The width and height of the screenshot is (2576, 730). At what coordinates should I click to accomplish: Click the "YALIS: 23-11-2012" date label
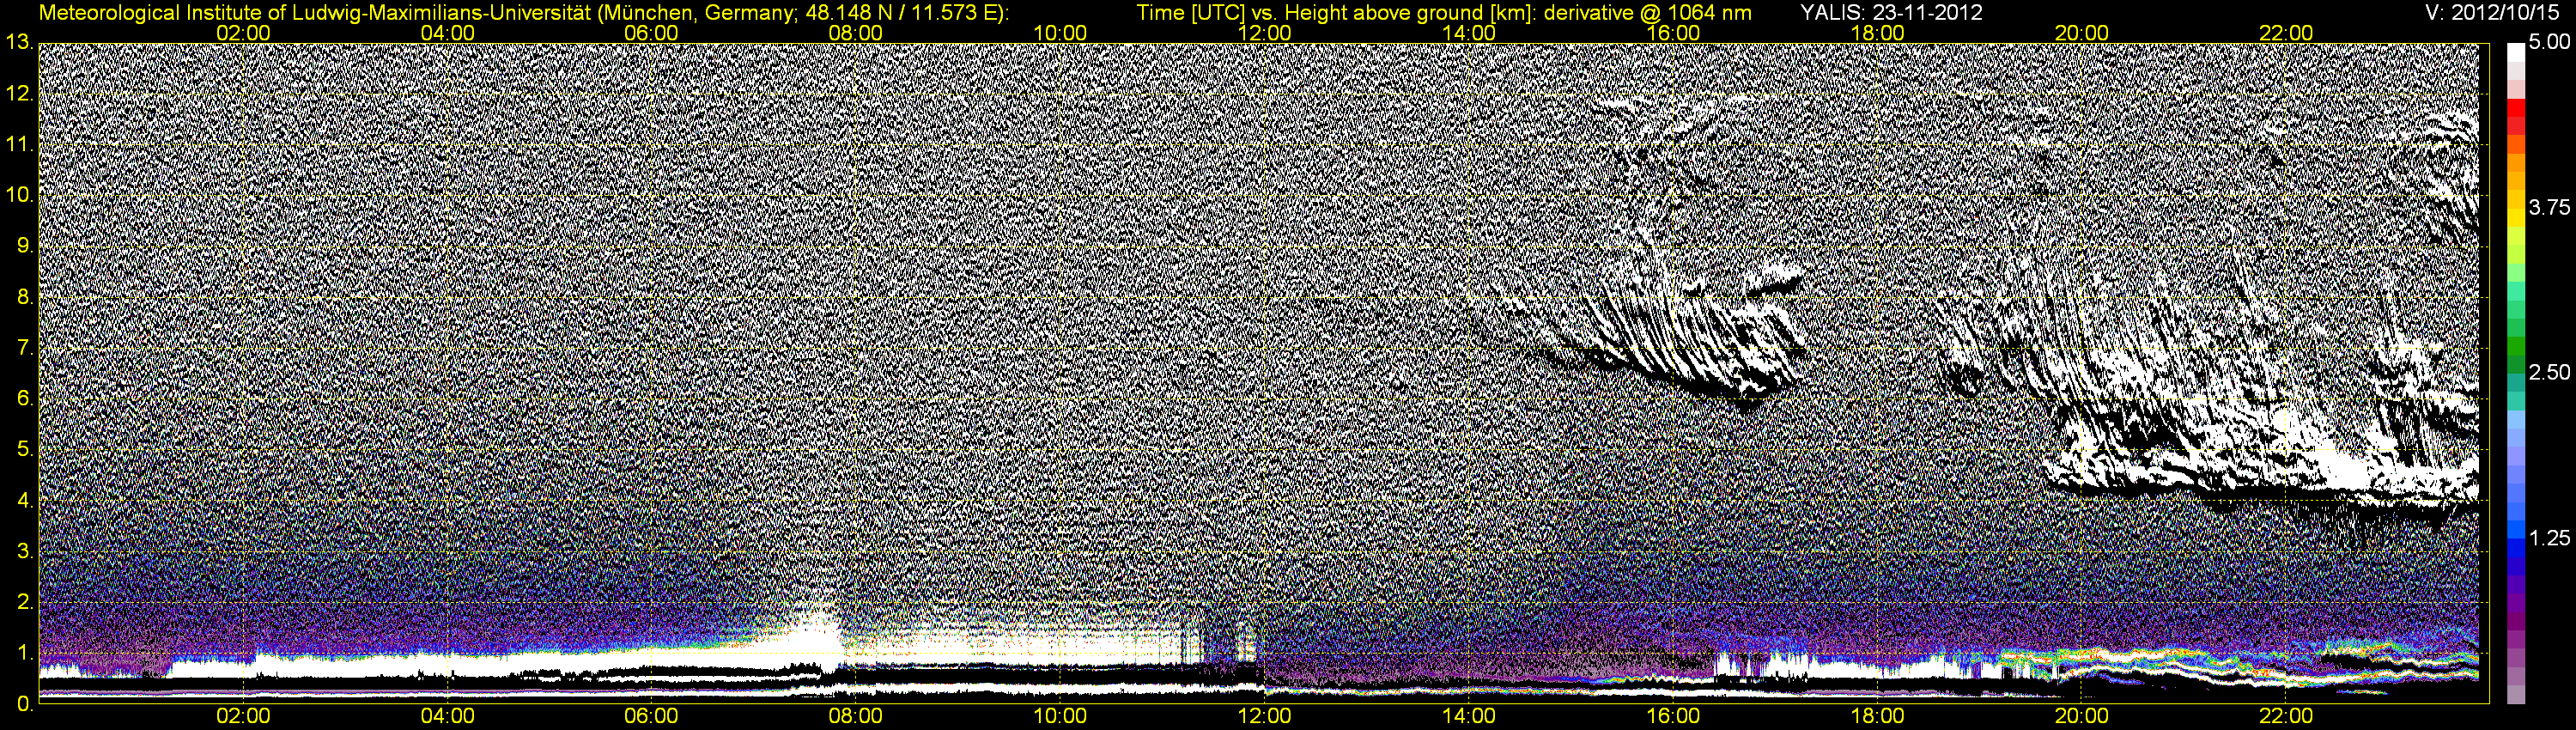click(1891, 13)
